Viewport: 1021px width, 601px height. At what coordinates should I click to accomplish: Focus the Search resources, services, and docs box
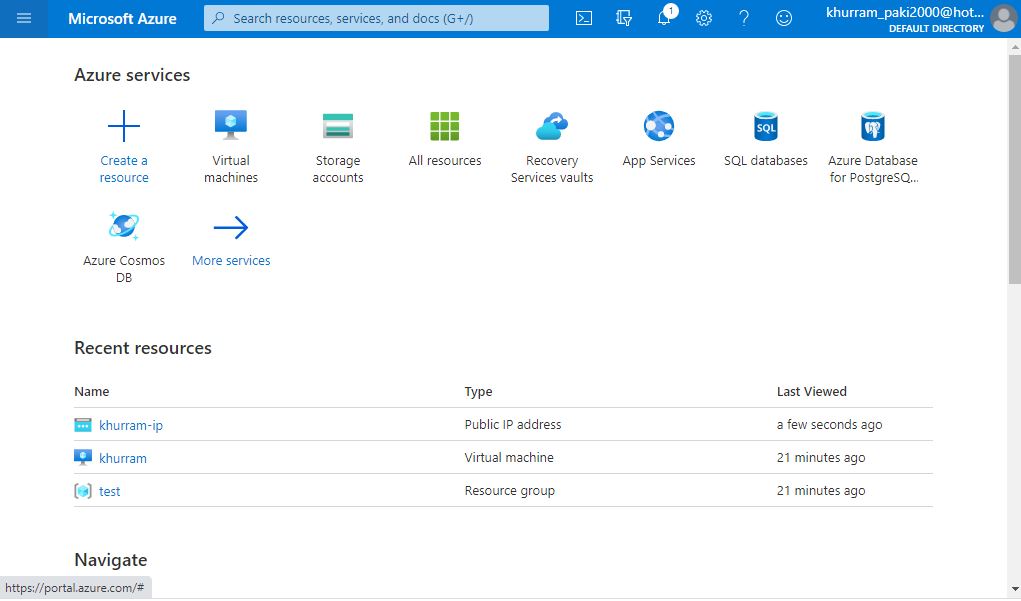point(376,18)
